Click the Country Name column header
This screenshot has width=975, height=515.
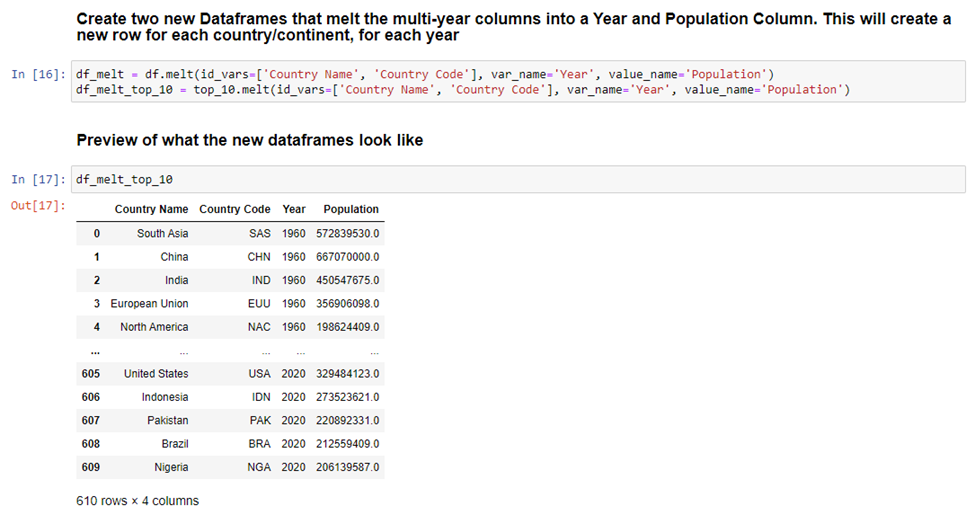coord(151,209)
